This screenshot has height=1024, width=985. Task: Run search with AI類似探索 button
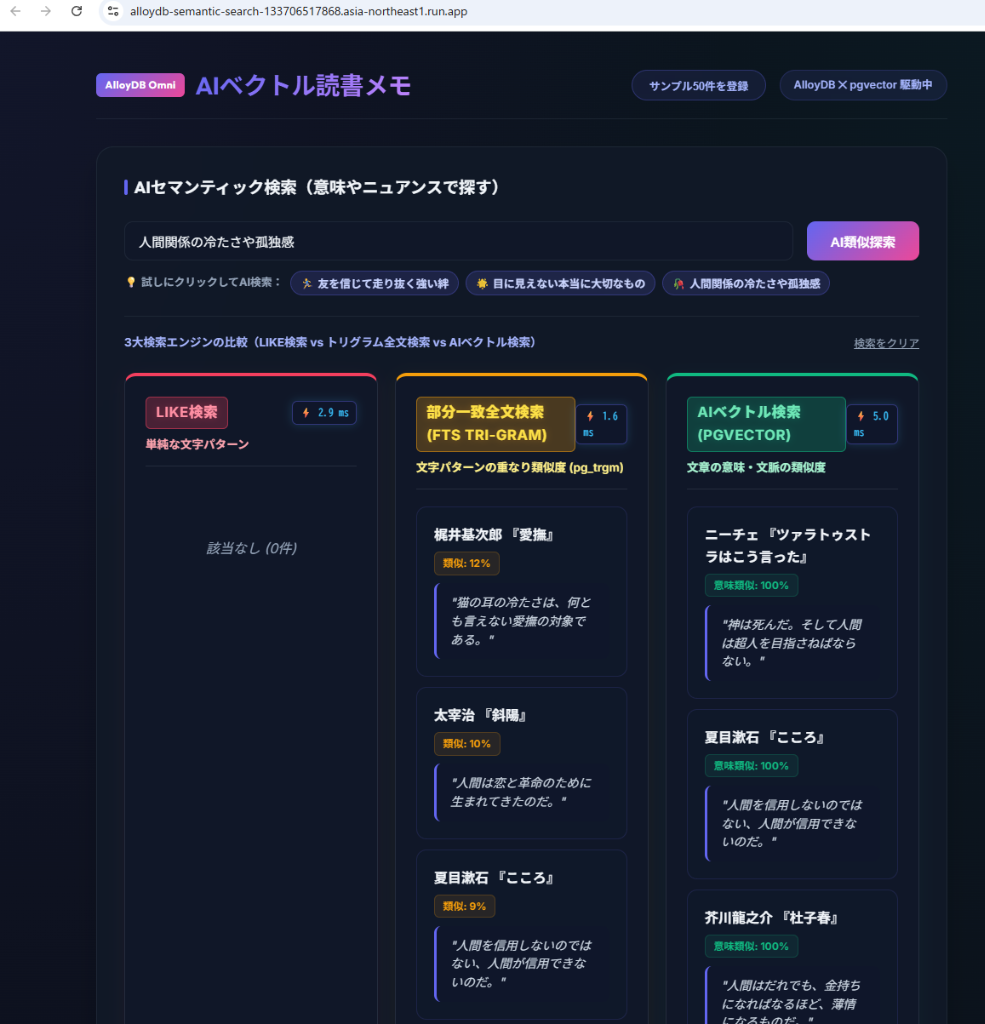pos(863,242)
